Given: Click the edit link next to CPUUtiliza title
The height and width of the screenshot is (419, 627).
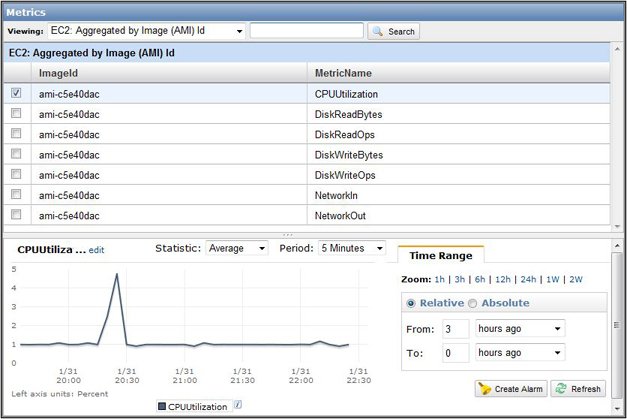Looking at the screenshot, I should (x=96, y=250).
